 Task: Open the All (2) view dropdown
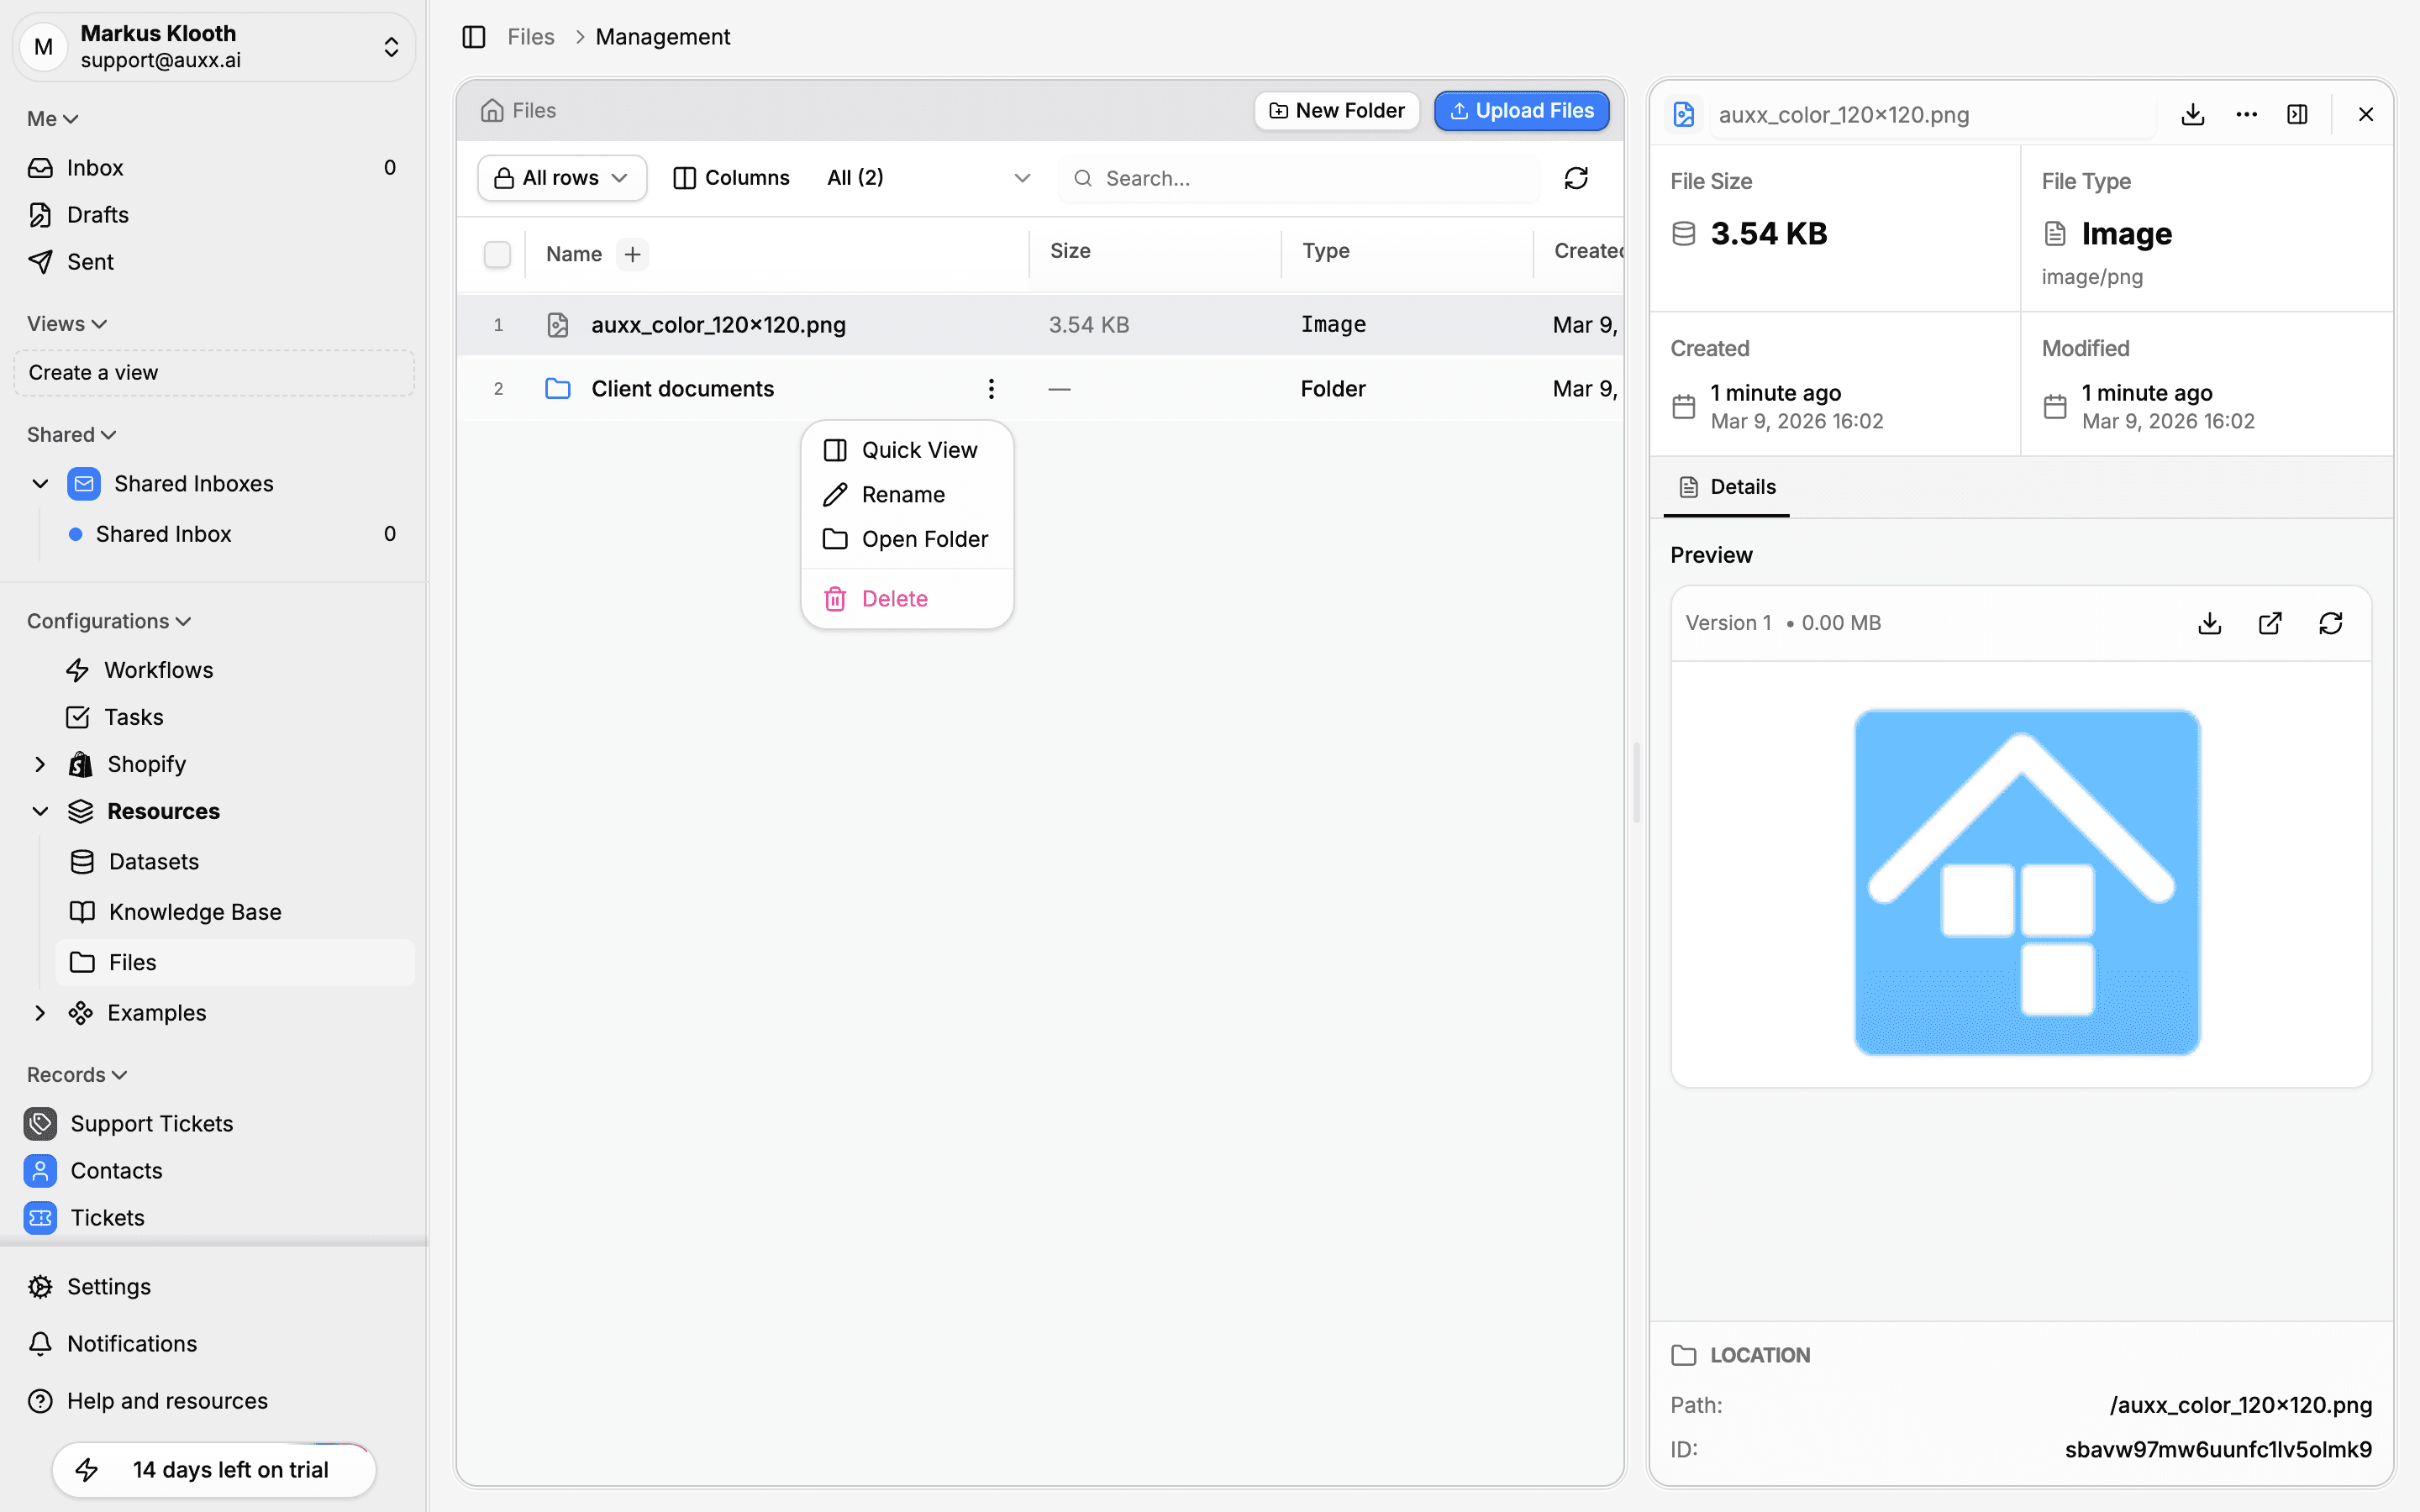click(928, 178)
